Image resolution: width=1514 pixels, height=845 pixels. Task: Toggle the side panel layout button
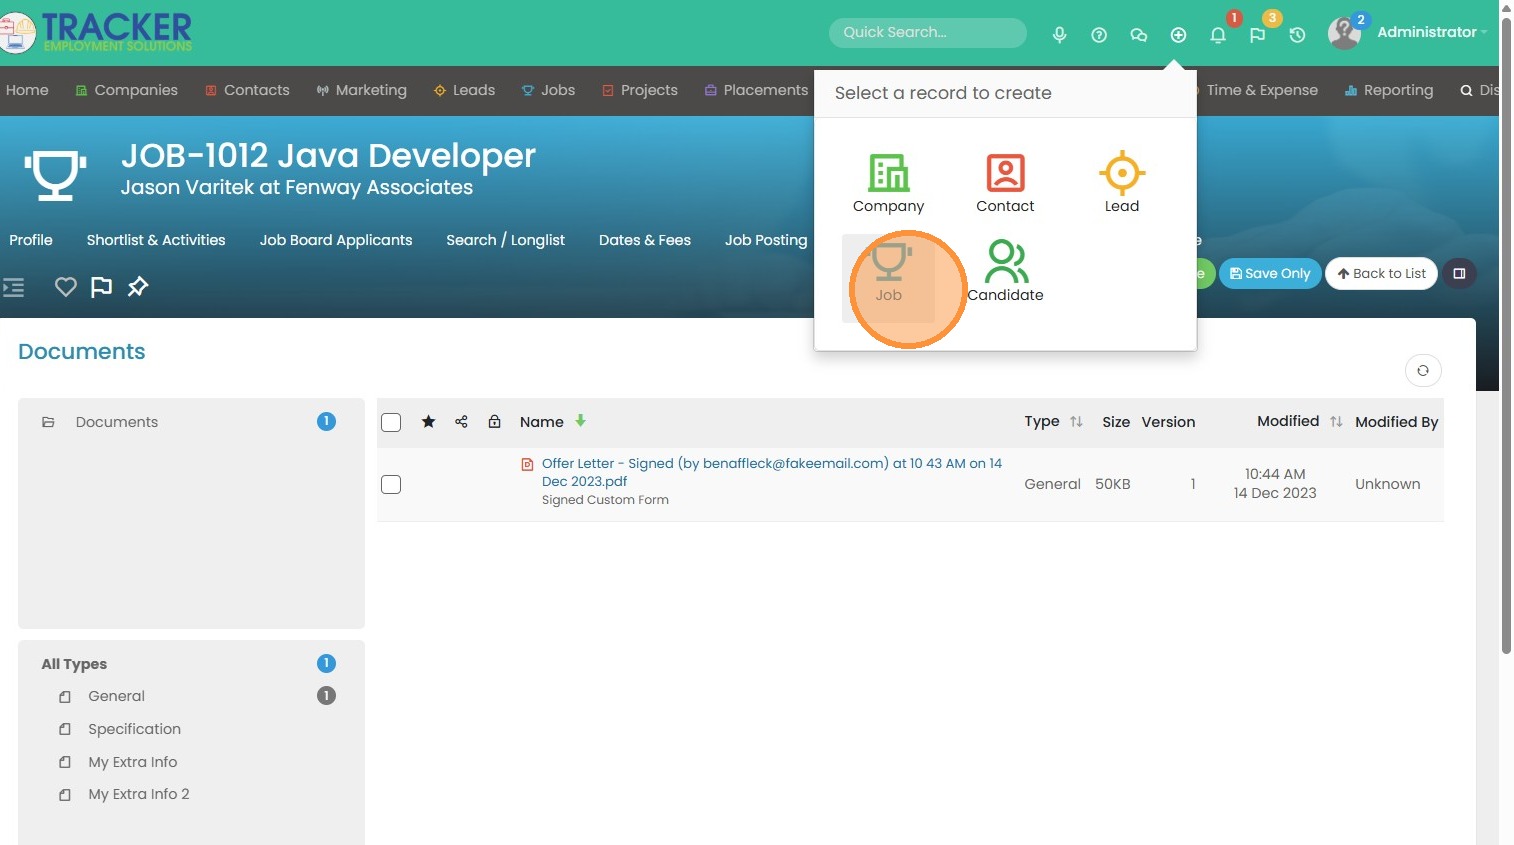click(x=1459, y=274)
